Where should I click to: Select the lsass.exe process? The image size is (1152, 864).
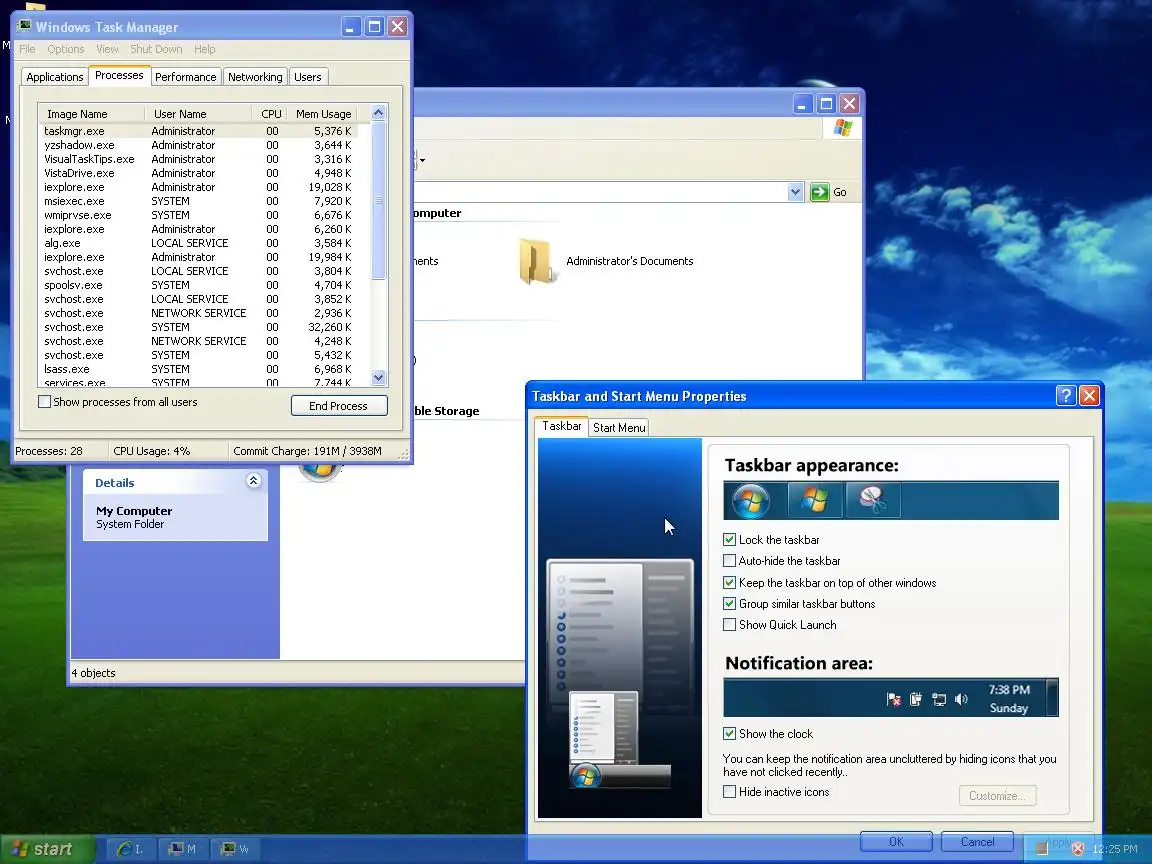coord(198,369)
